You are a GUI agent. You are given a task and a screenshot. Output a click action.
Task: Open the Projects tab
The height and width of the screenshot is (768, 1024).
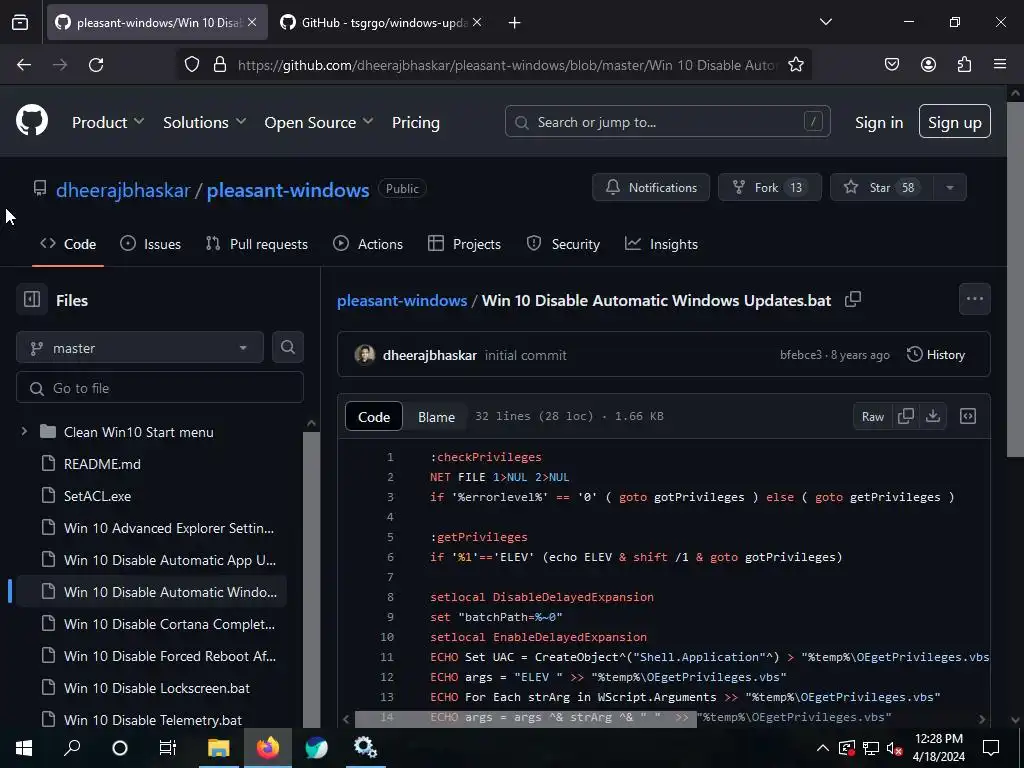tap(464, 244)
